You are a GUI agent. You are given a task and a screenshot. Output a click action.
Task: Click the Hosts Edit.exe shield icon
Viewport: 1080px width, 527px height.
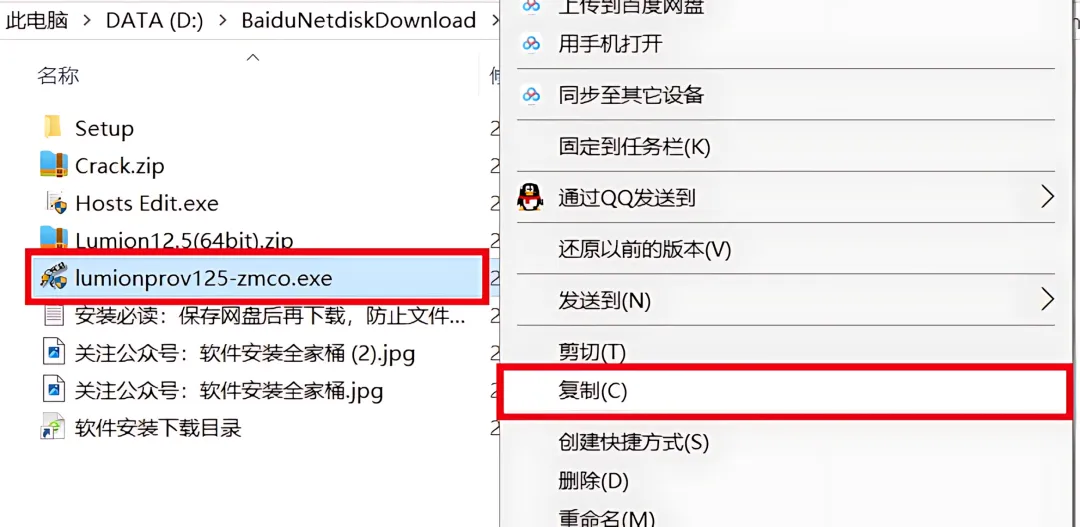[55, 203]
